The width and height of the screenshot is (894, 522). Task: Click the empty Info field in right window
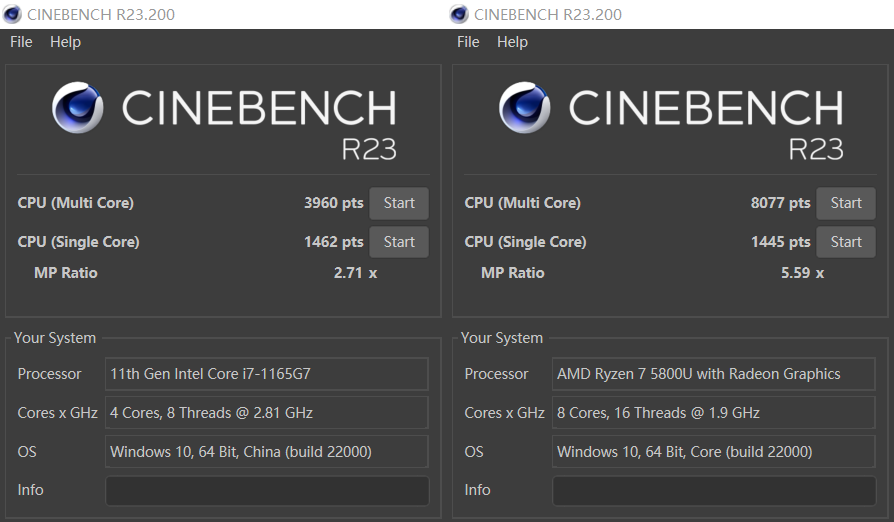pyautogui.click(x=714, y=491)
